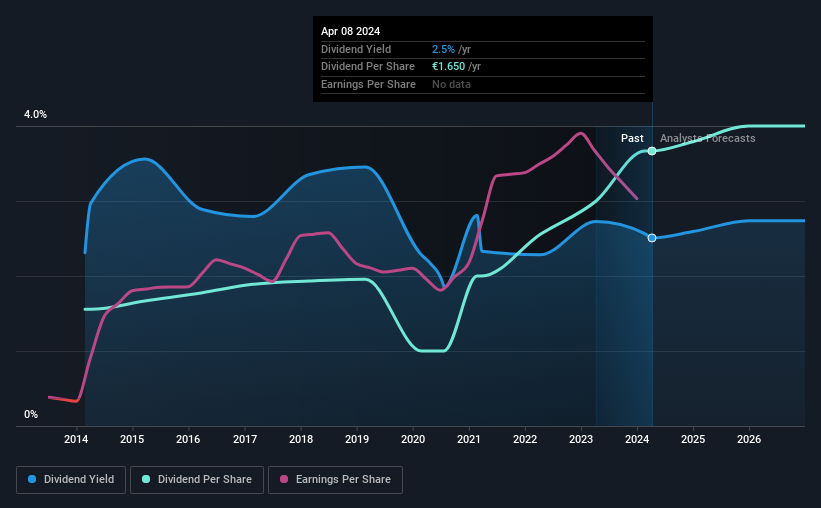Click the 'Earnings Per Share' row label in the tooltip
The image size is (821, 508).
tap(368, 84)
